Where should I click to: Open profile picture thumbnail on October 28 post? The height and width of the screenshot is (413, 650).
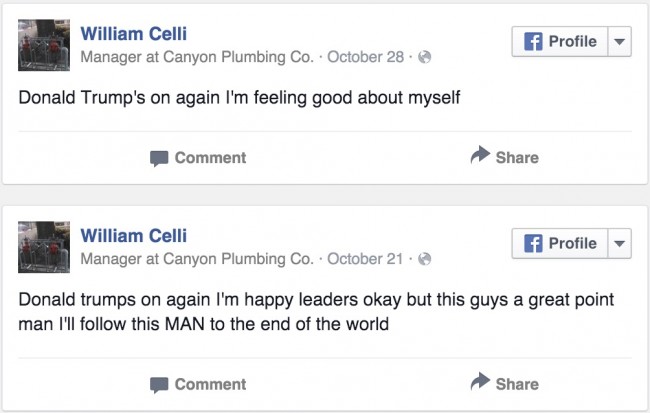click(45, 46)
